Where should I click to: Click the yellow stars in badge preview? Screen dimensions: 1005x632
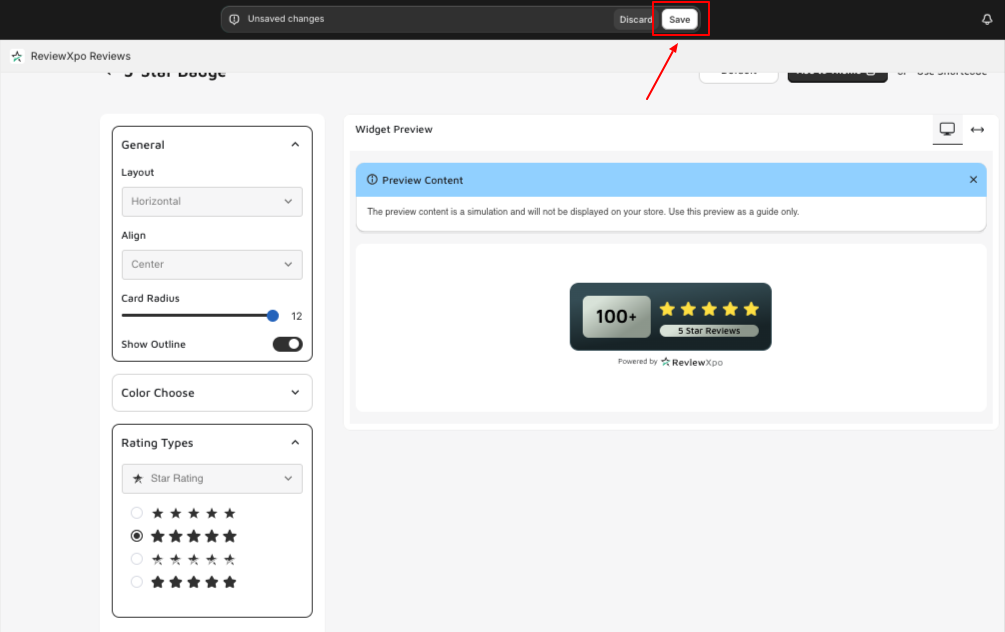point(709,310)
